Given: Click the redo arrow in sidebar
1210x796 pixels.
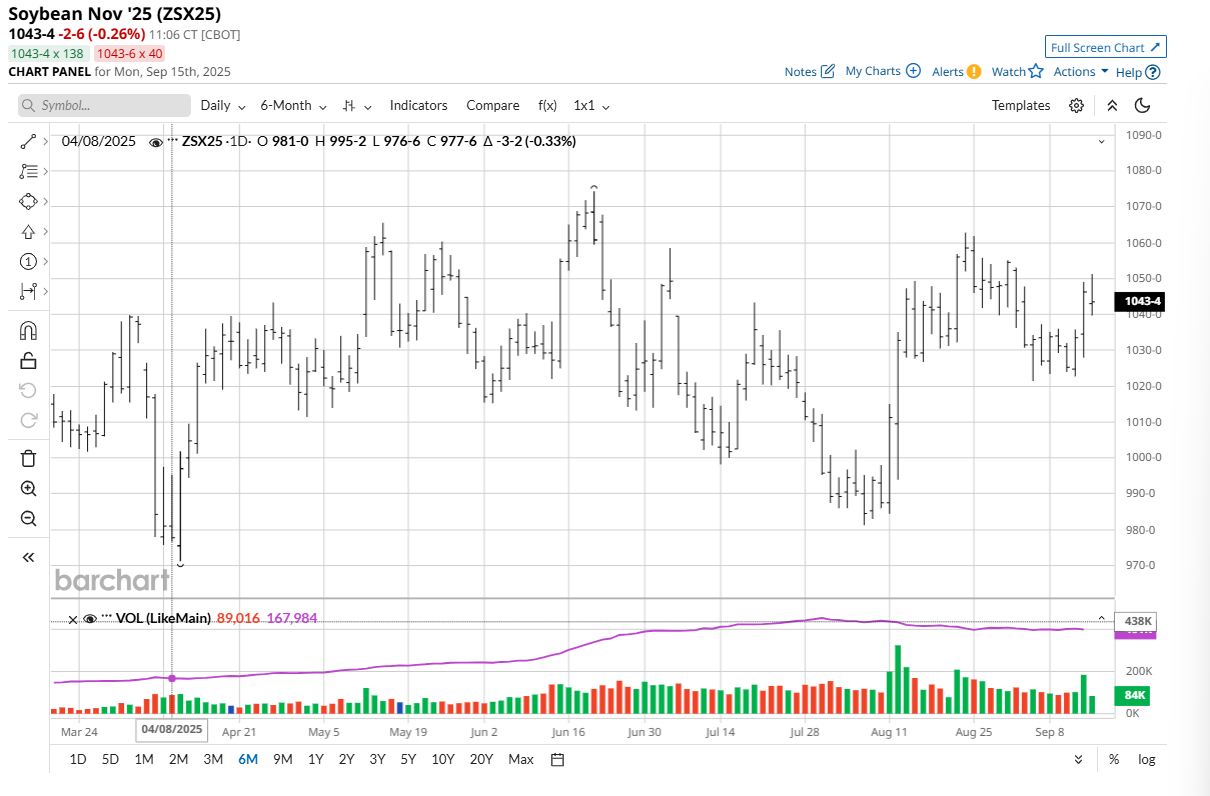Looking at the screenshot, I should pyautogui.click(x=28, y=419).
